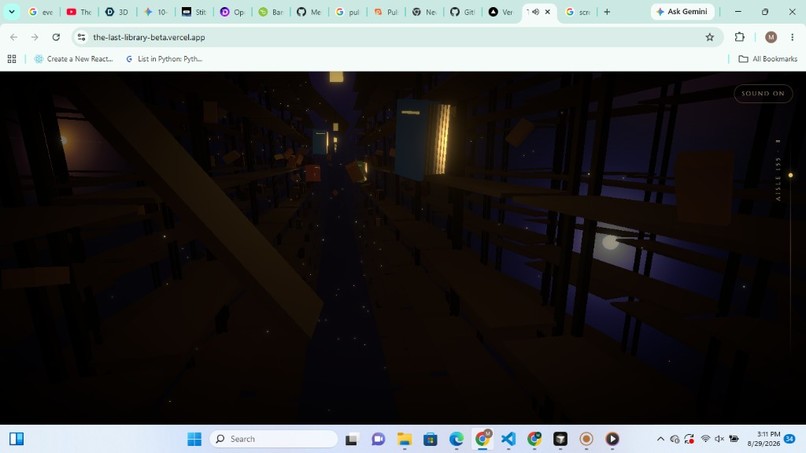Viewport: 806px width, 453px height.
Task: Switch to the Google 'pul' tab
Action: (x=347, y=11)
